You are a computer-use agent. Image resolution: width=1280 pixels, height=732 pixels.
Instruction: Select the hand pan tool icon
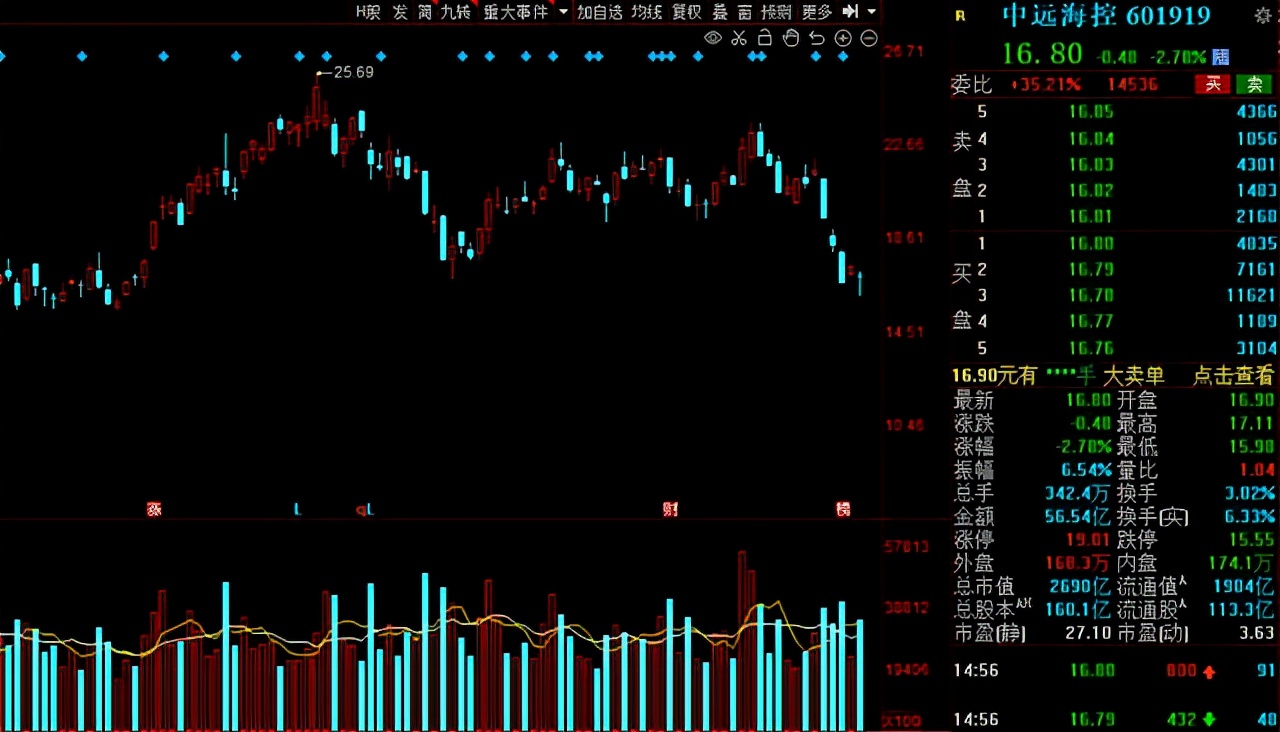click(791, 38)
